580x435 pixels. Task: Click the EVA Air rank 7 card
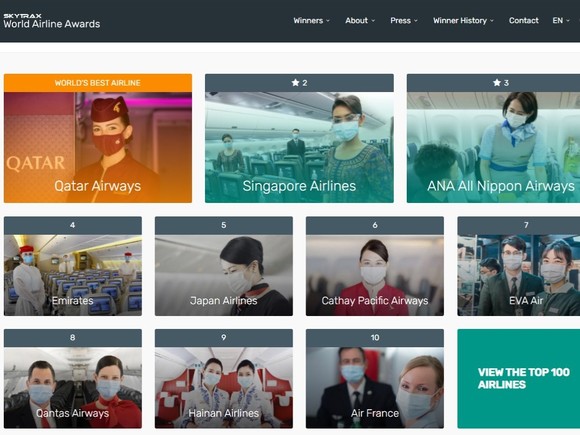point(519,266)
